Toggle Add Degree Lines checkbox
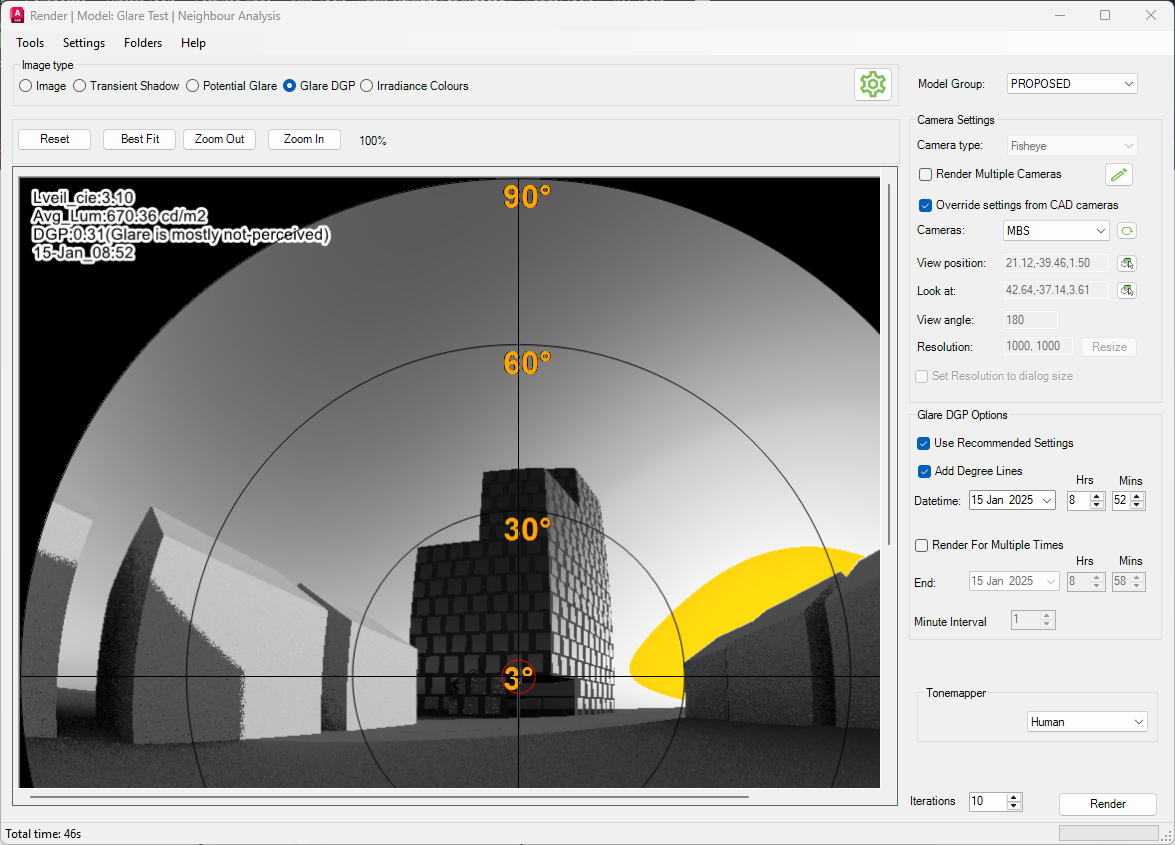1175x845 pixels. (x=924, y=471)
